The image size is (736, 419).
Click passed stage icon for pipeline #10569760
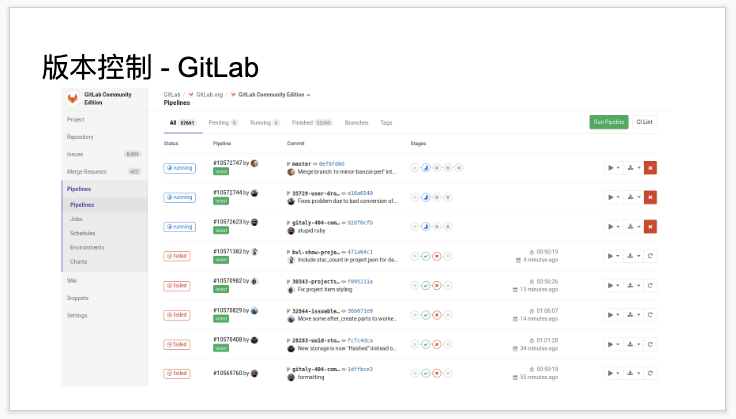426,373
